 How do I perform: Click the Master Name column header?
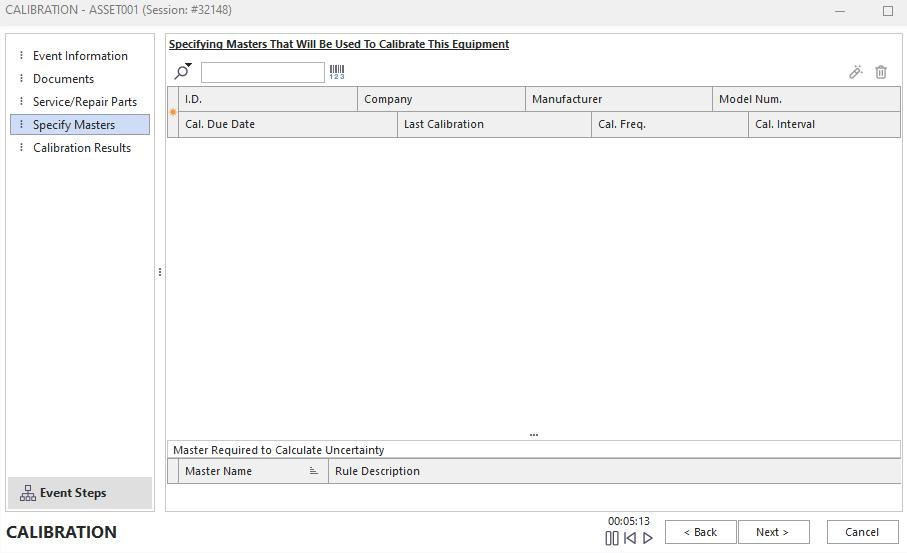(x=253, y=471)
